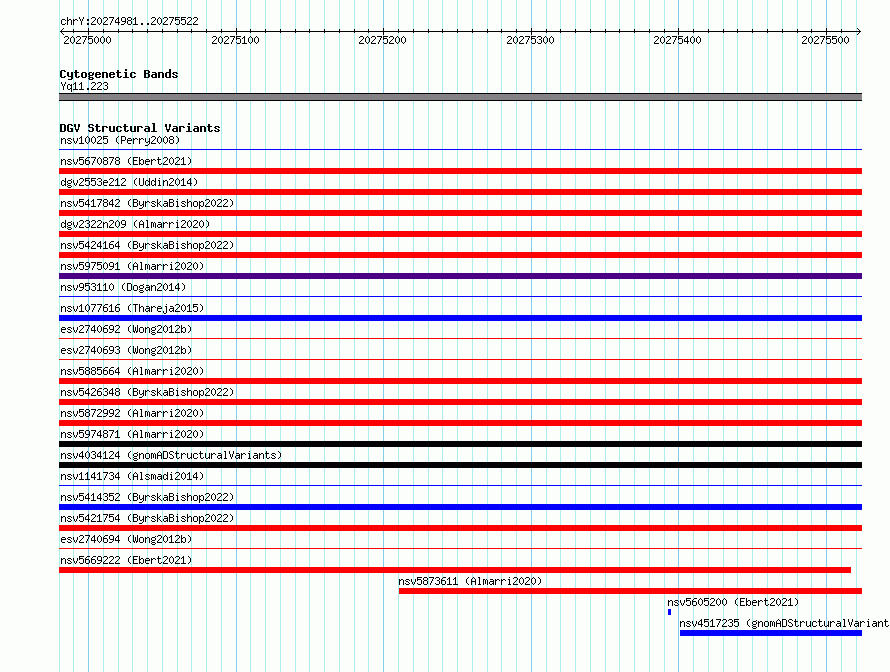The width and height of the screenshot is (890, 672).
Task: Select the dgv2322n209 (Almarri2020) red bar
Action: (460, 234)
